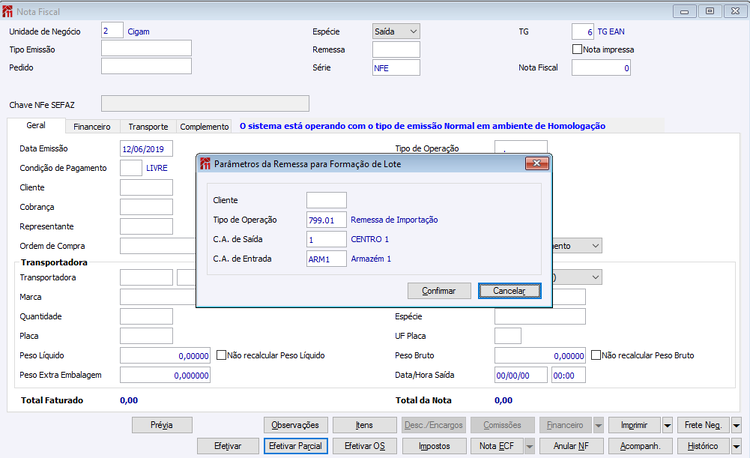Click the Nota Fiscal window app icon
Viewport: 750px width, 458px height.
pos(7,11)
